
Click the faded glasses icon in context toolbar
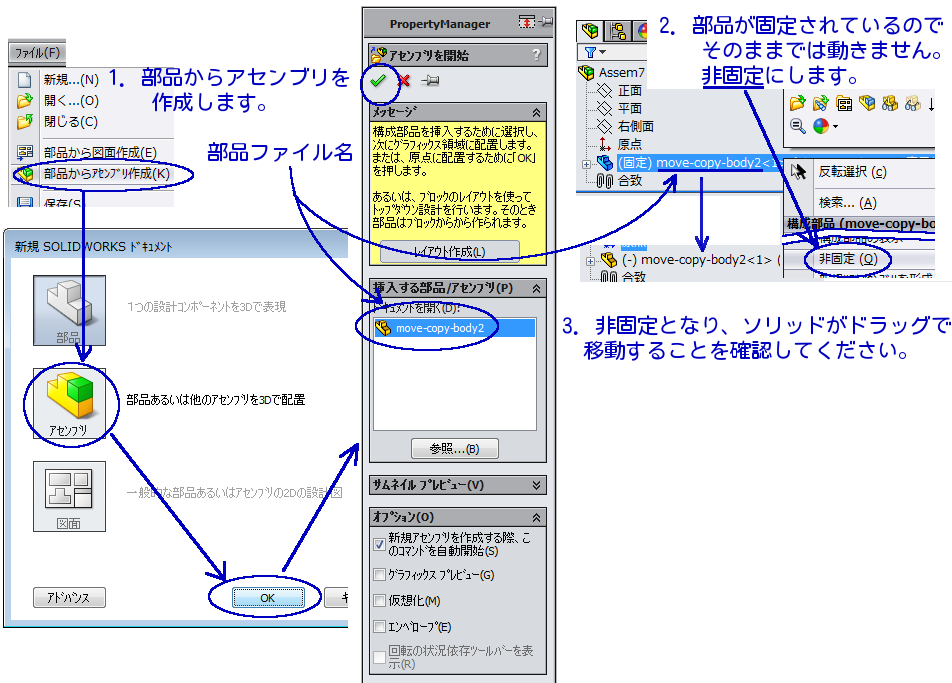[x=913, y=103]
